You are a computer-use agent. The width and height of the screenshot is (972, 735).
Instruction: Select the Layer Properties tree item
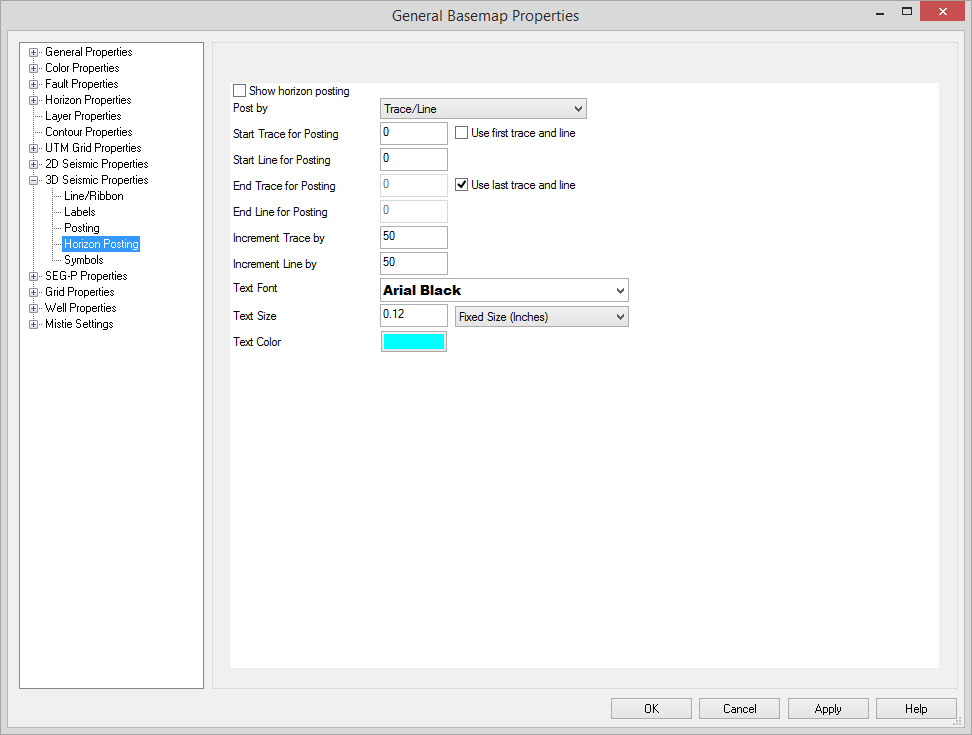(x=83, y=116)
